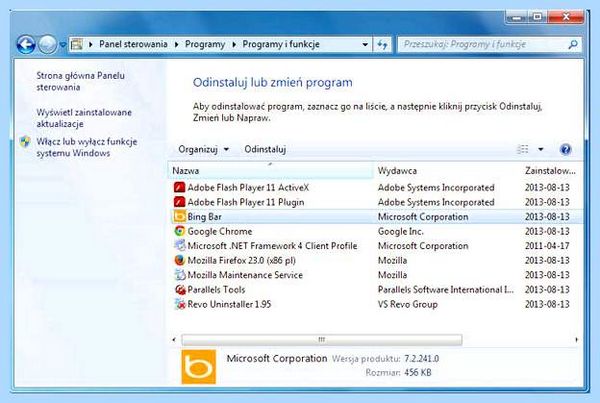Click the large orange Bing logo in details pane

(199, 367)
